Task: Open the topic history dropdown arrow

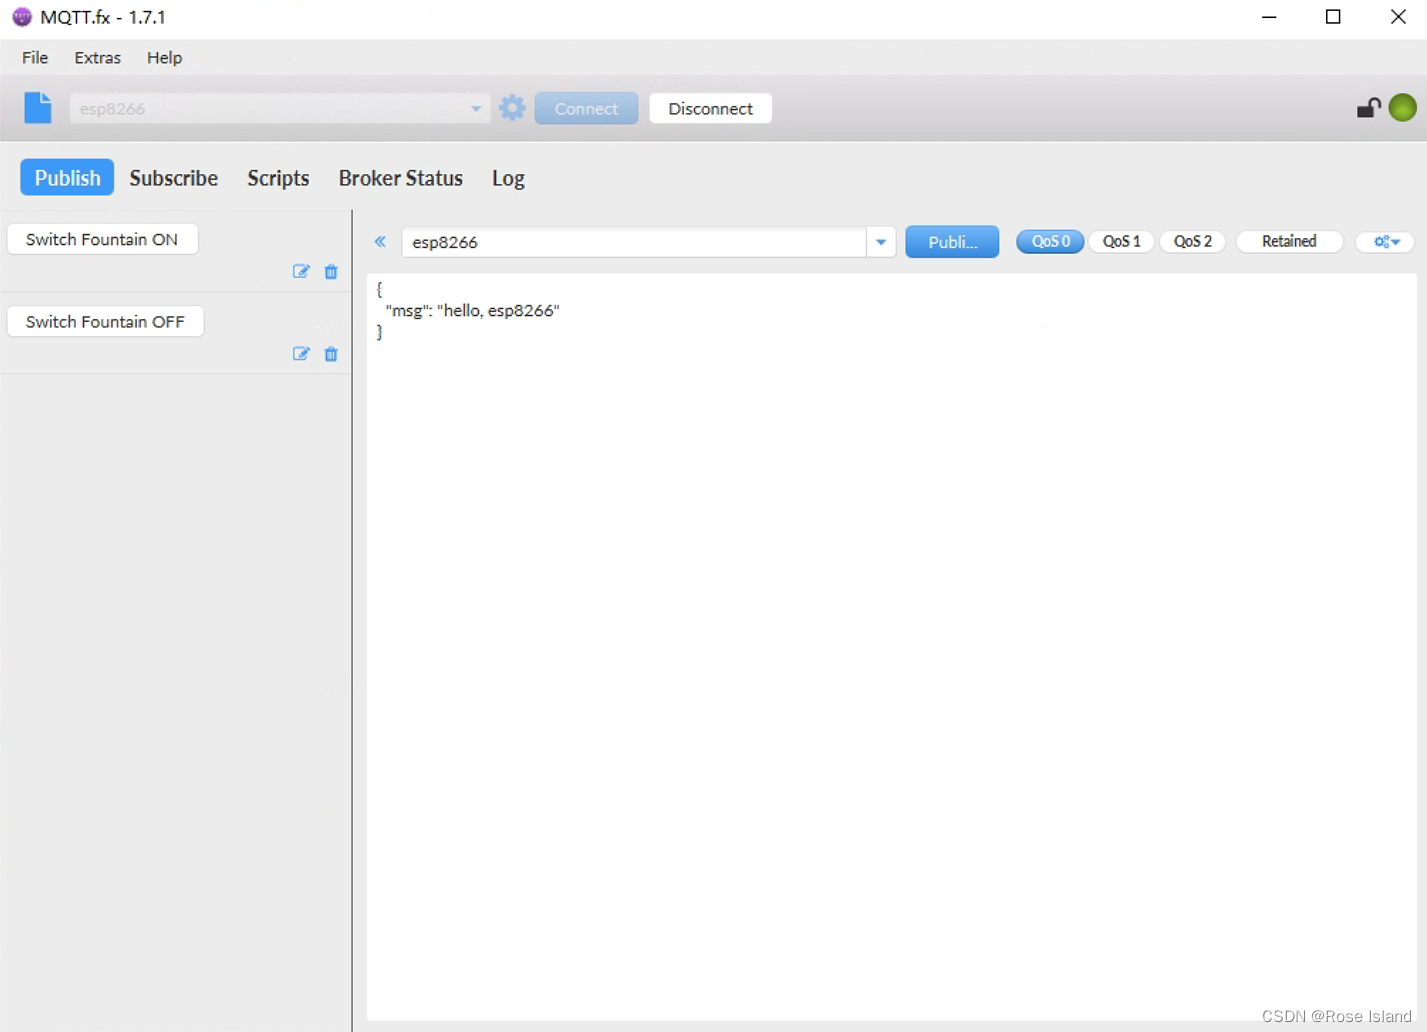Action: point(881,242)
